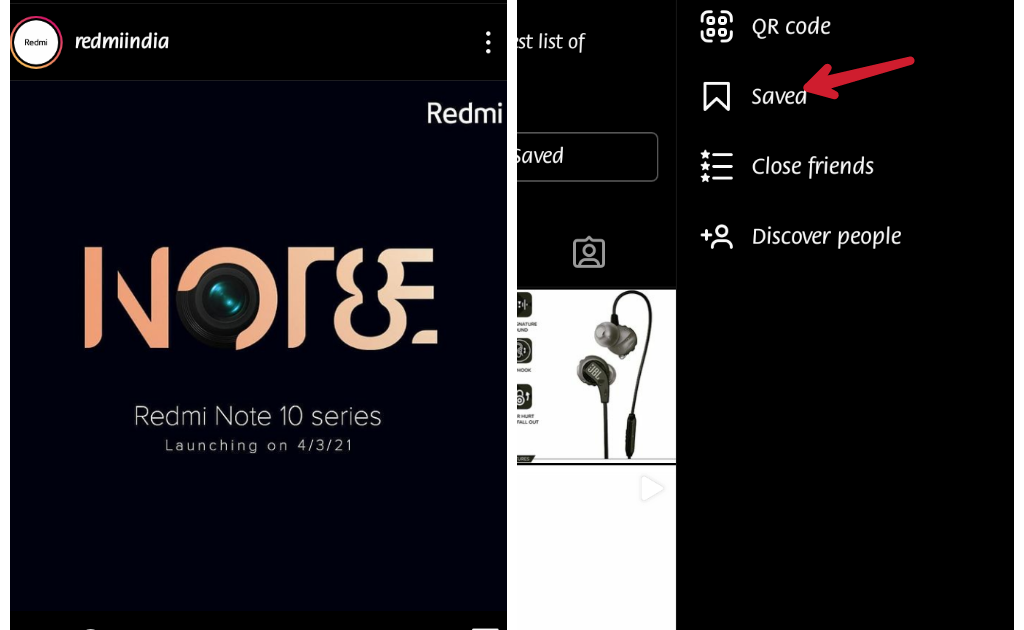Click the bookmark Saved icon
The height and width of the screenshot is (630, 1024).
716,97
